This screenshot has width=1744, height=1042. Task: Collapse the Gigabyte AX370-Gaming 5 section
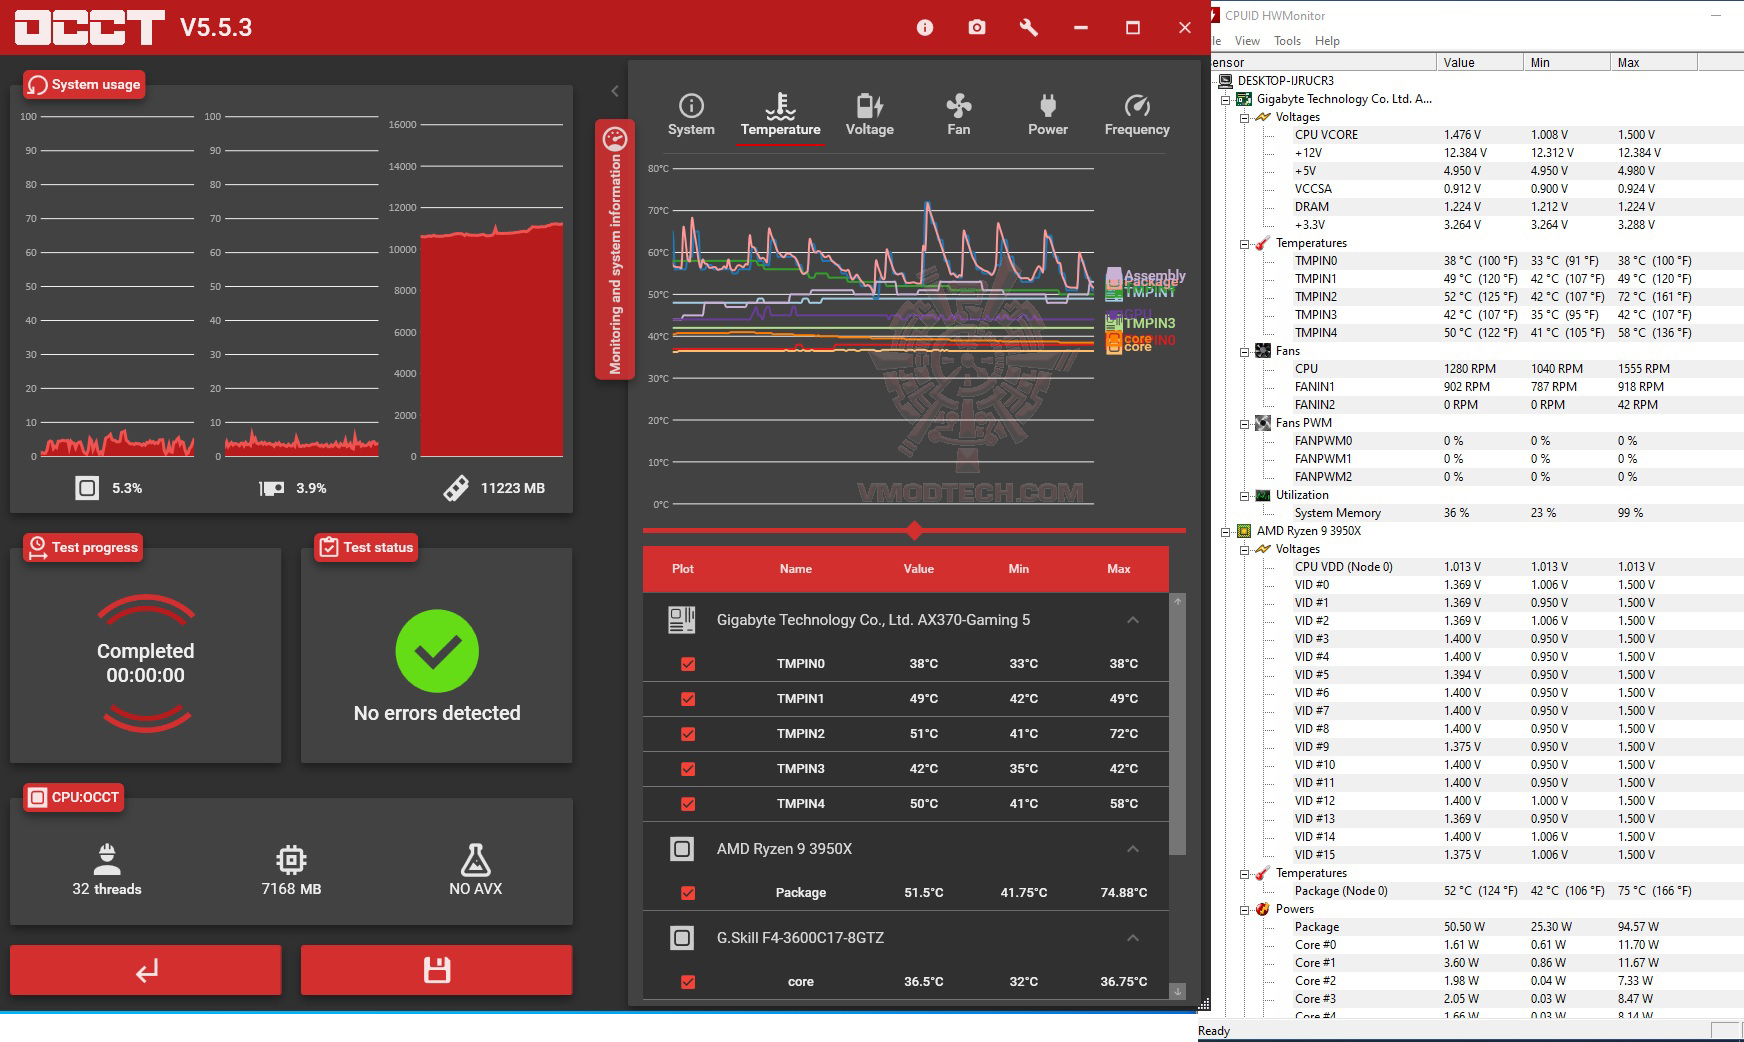(x=1133, y=620)
